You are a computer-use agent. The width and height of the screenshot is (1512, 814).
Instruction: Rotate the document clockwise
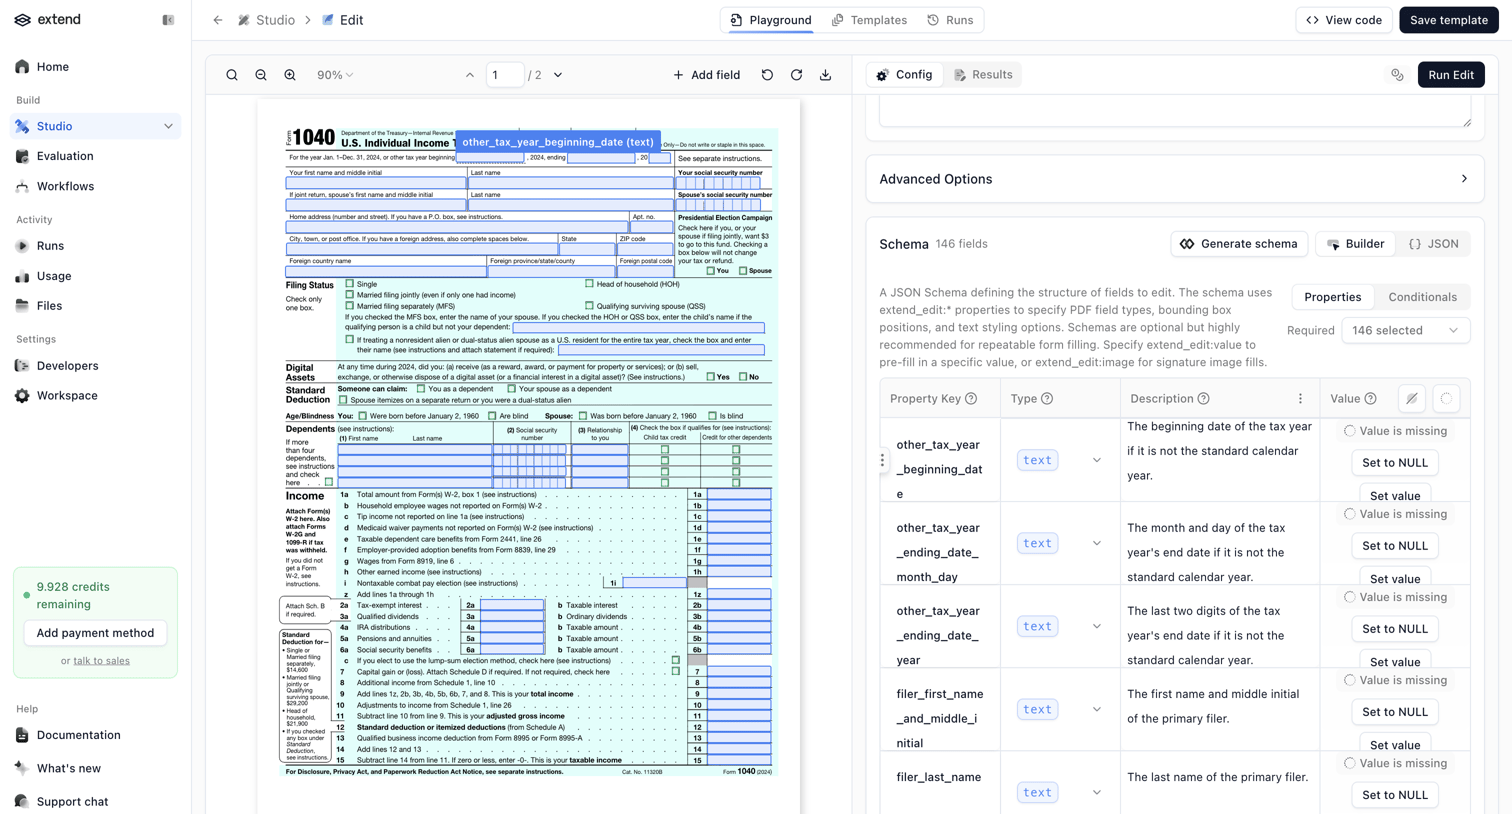(796, 75)
